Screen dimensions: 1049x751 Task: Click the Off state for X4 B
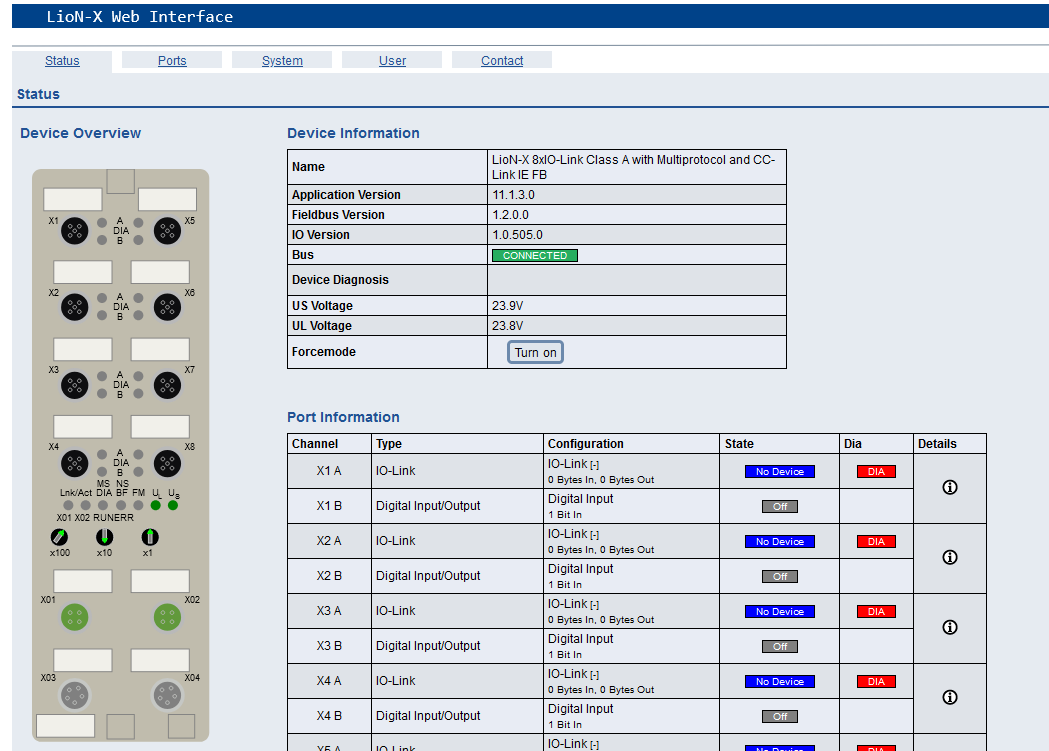click(x=780, y=716)
